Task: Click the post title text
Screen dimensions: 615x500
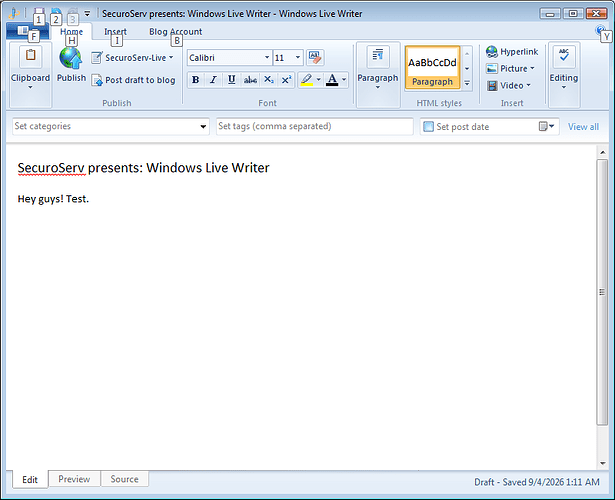Action: [144, 168]
